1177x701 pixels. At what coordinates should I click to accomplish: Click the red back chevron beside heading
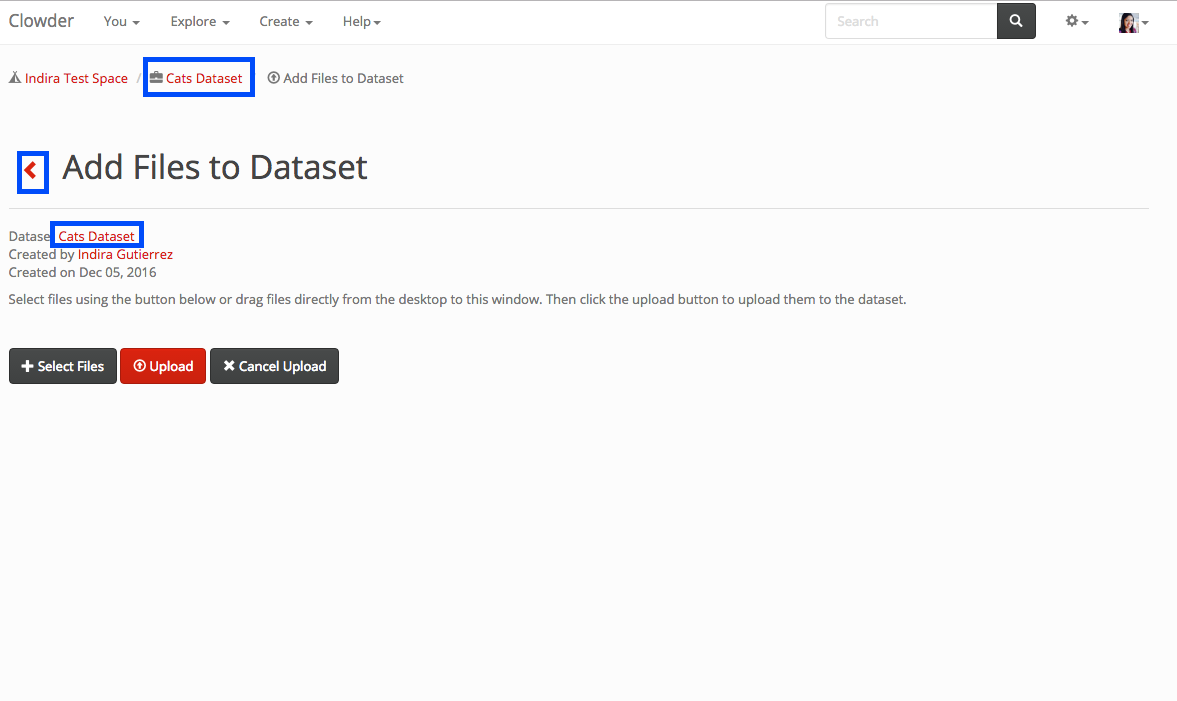tap(31, 170)
